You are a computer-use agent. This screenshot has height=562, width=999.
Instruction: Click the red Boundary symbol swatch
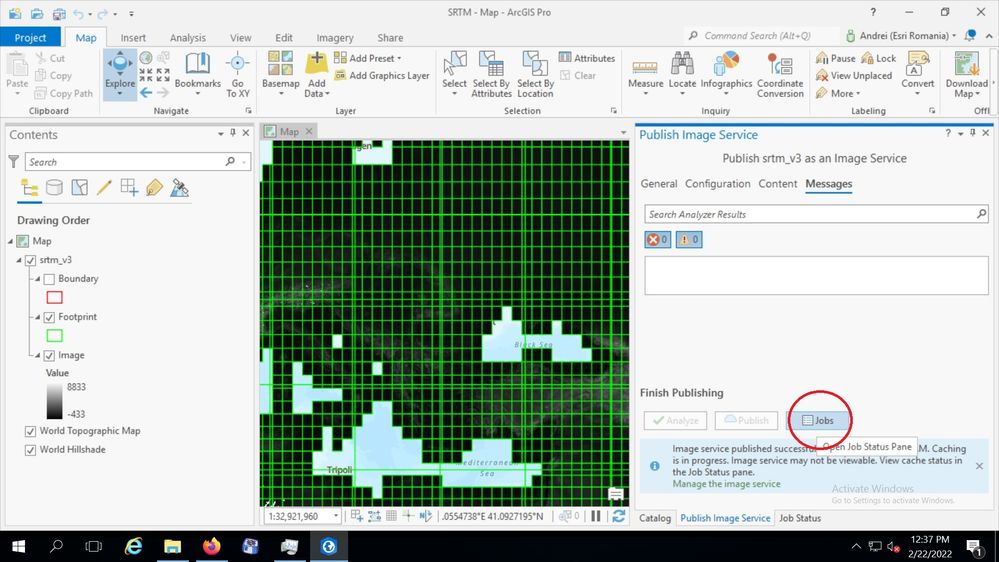click(55, 298)
